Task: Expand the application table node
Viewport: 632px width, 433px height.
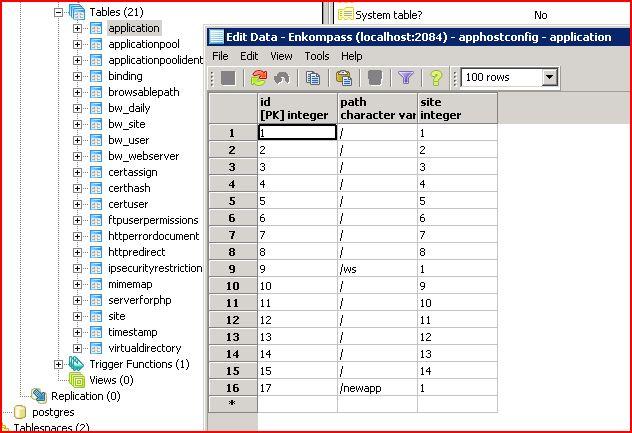Action: point(77,28)
